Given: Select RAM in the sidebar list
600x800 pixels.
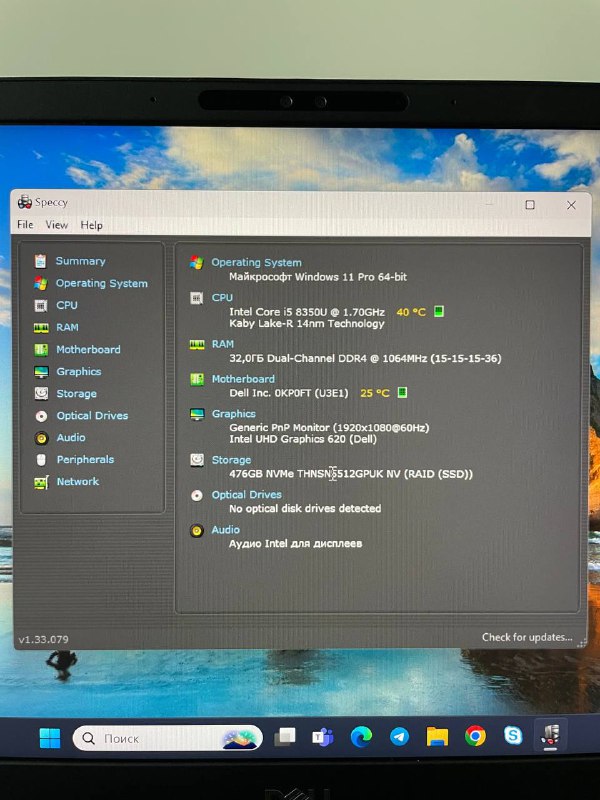Looking at the screenshot, I should 67,327.
